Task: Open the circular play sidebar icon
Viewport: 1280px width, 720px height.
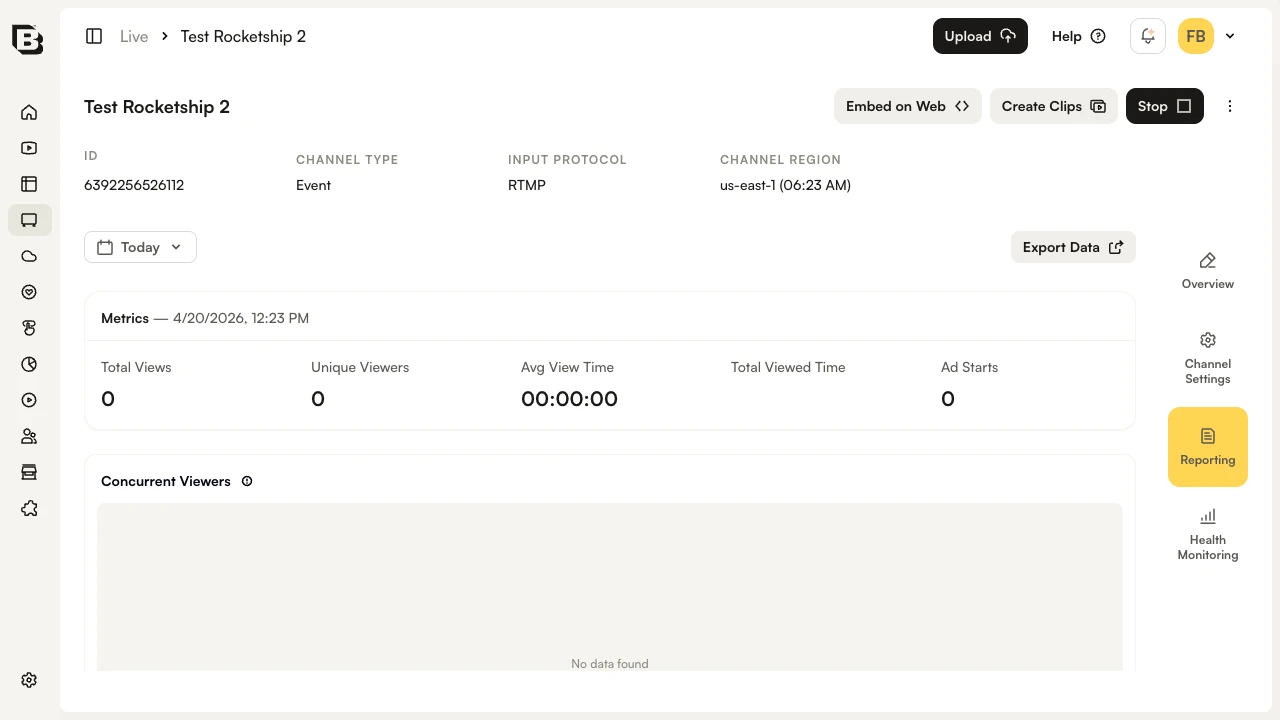Action: pyautogui.click(x=29, y=400)
